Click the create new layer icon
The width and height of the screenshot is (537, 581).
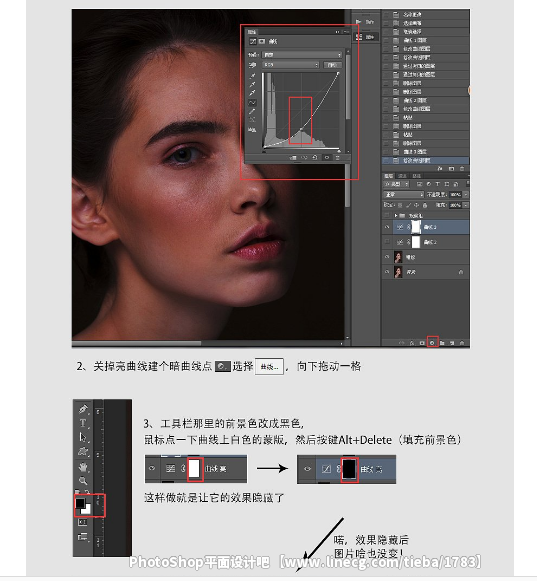[x=452, y=343]
